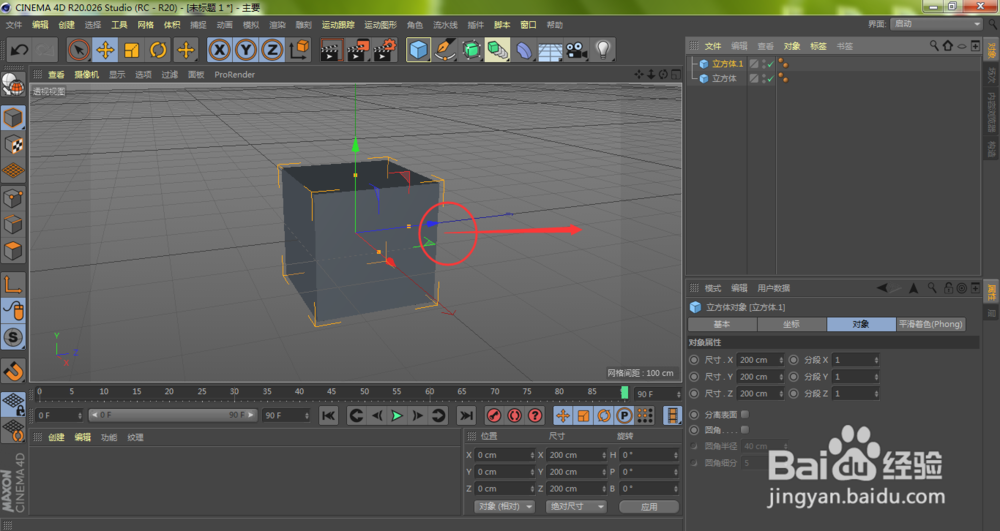Add a Cube primitive object
The image size is (1000, 531).
pyautogui.click(x=418, y=50)
